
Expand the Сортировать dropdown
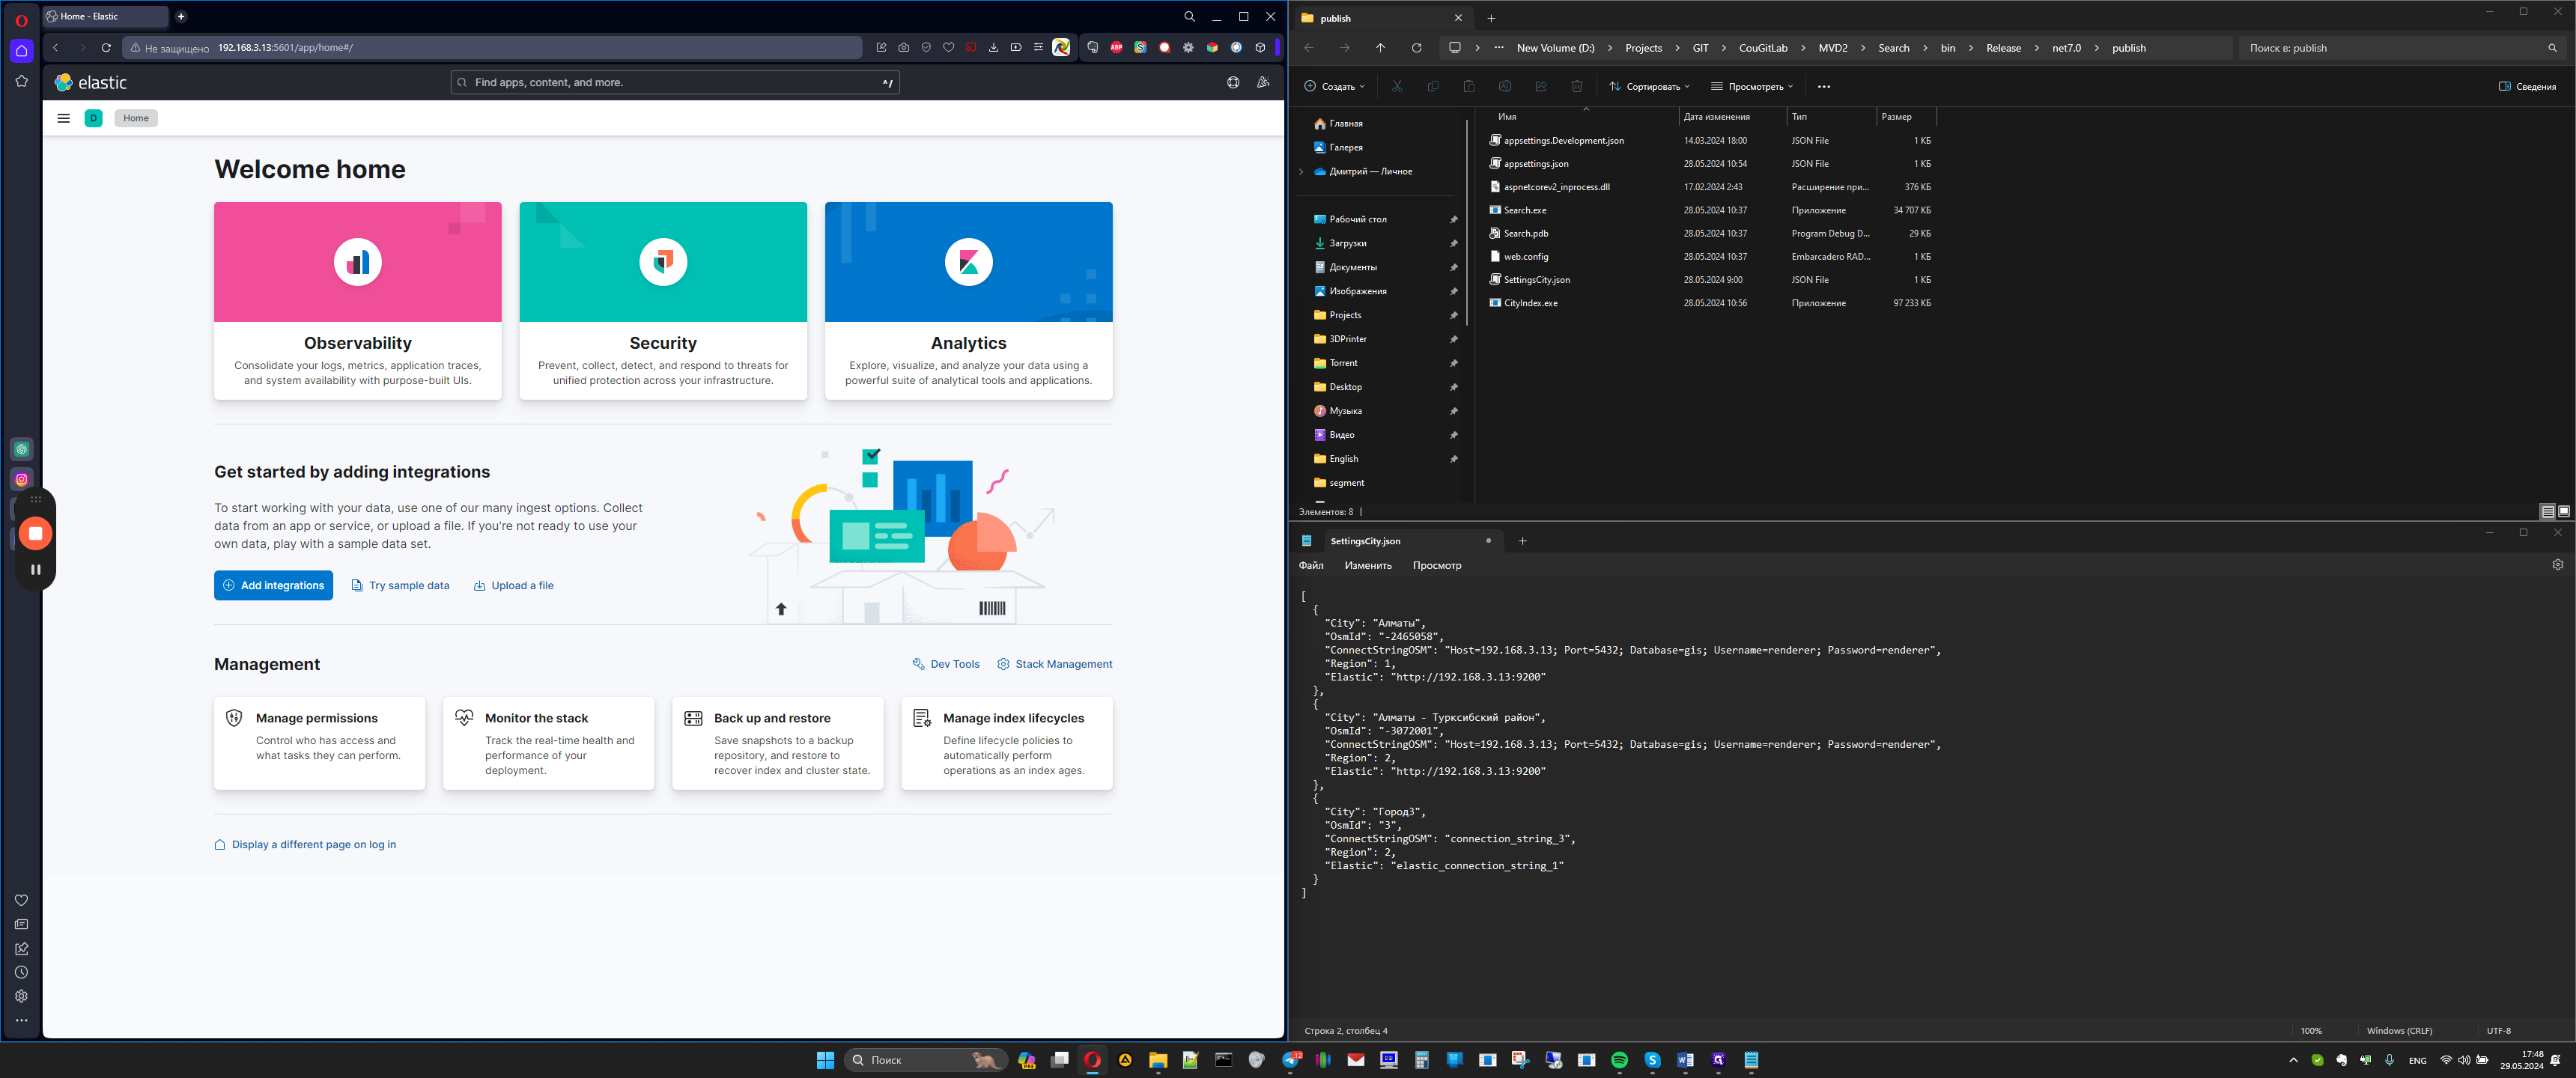click(1649, 86)
